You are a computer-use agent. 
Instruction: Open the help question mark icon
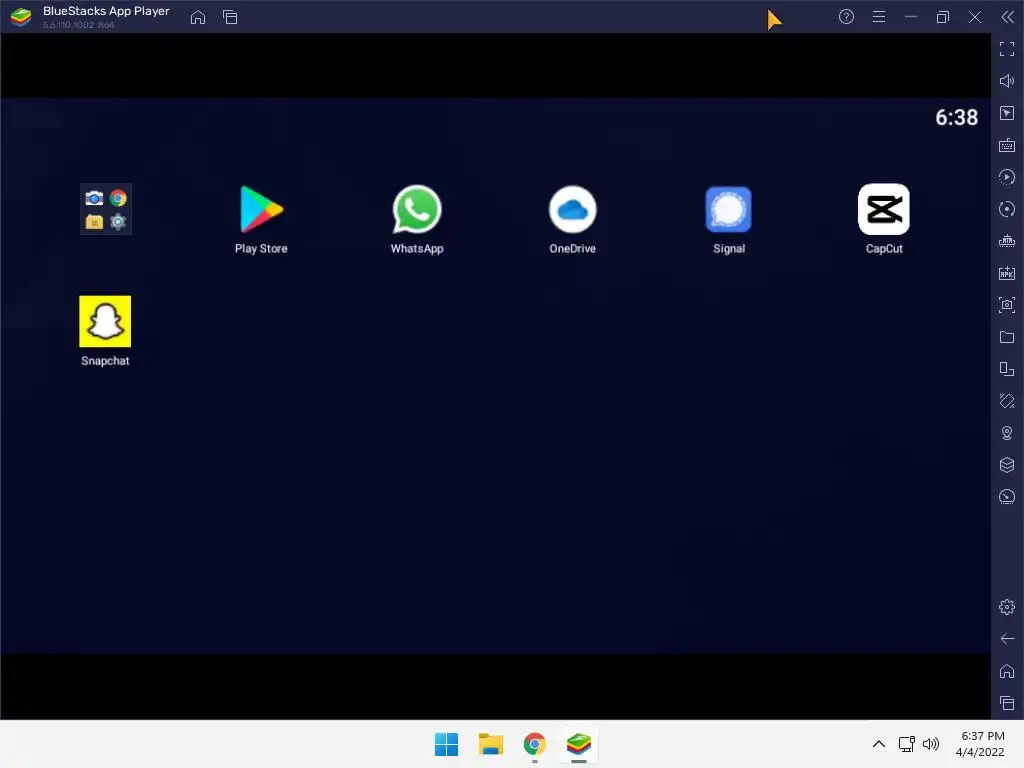click(846, 17)
